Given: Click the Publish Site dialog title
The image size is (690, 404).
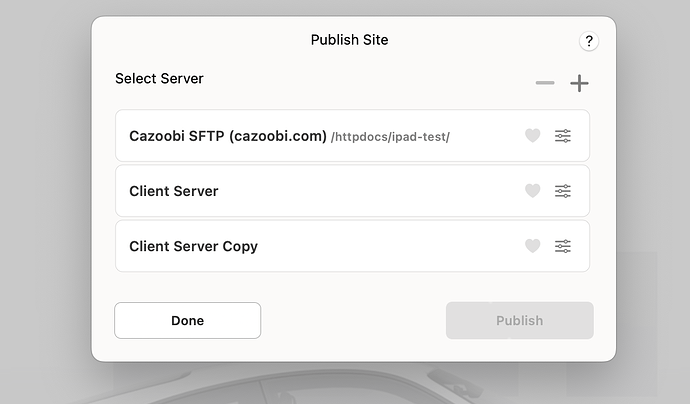Looking at the screenshot, I should pyautogui.click(x=349, y=40).
